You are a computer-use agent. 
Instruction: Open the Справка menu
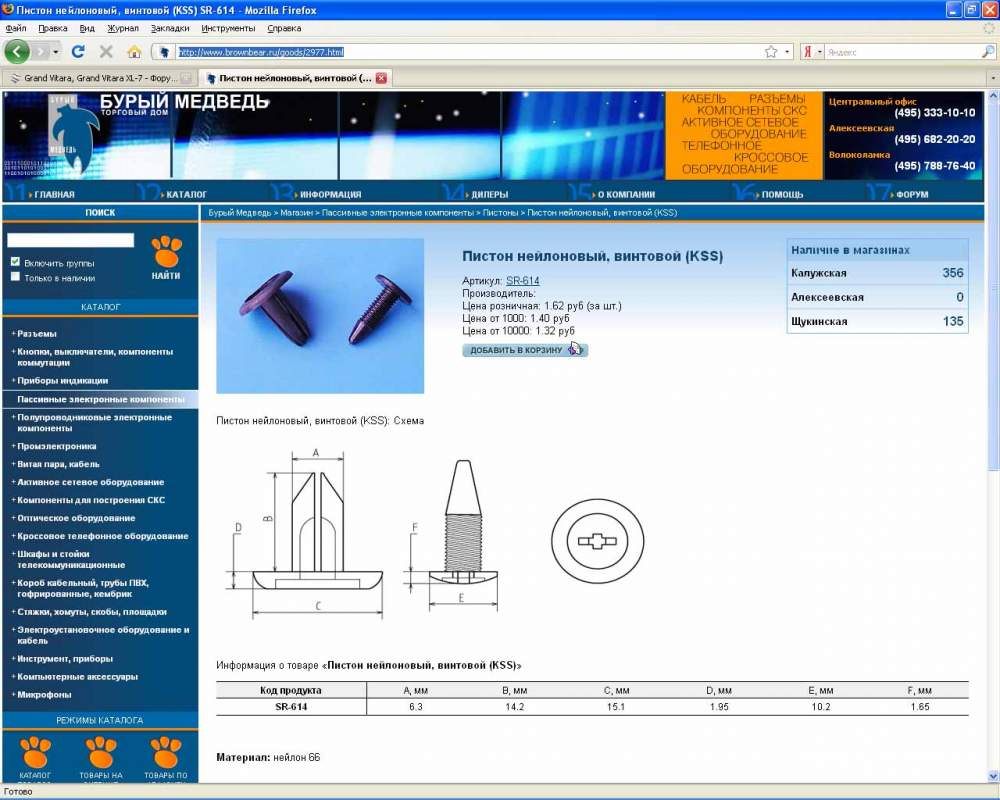tap(284, 28)
